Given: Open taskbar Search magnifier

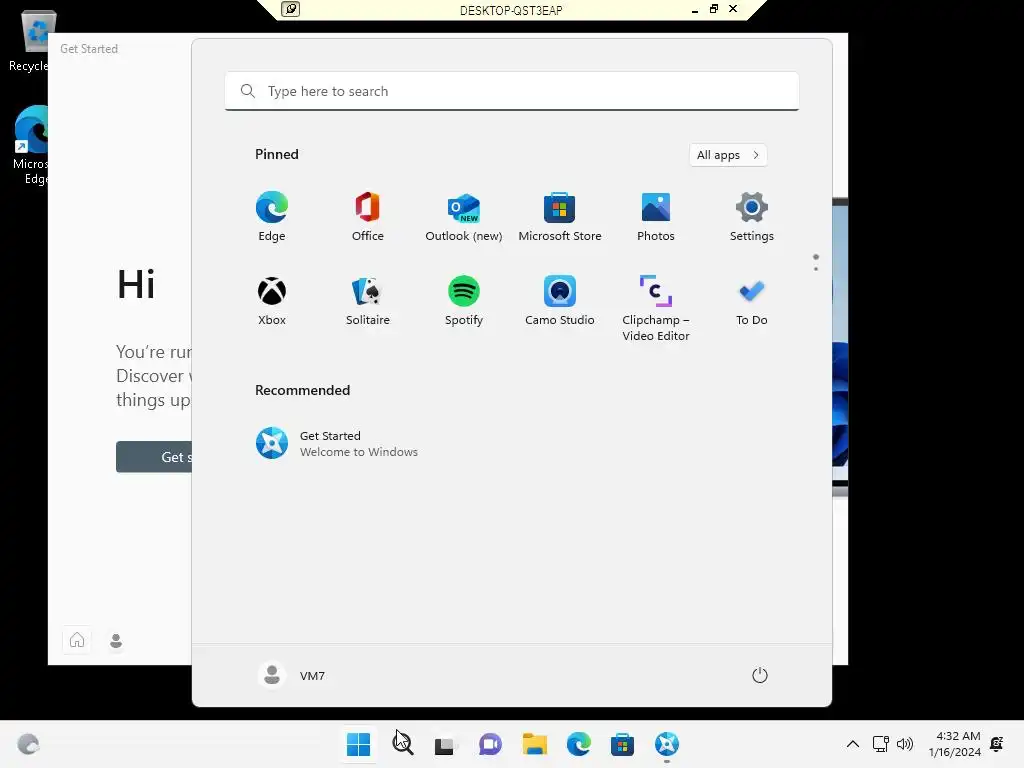Looking at the screenshot, I should 403,744.
